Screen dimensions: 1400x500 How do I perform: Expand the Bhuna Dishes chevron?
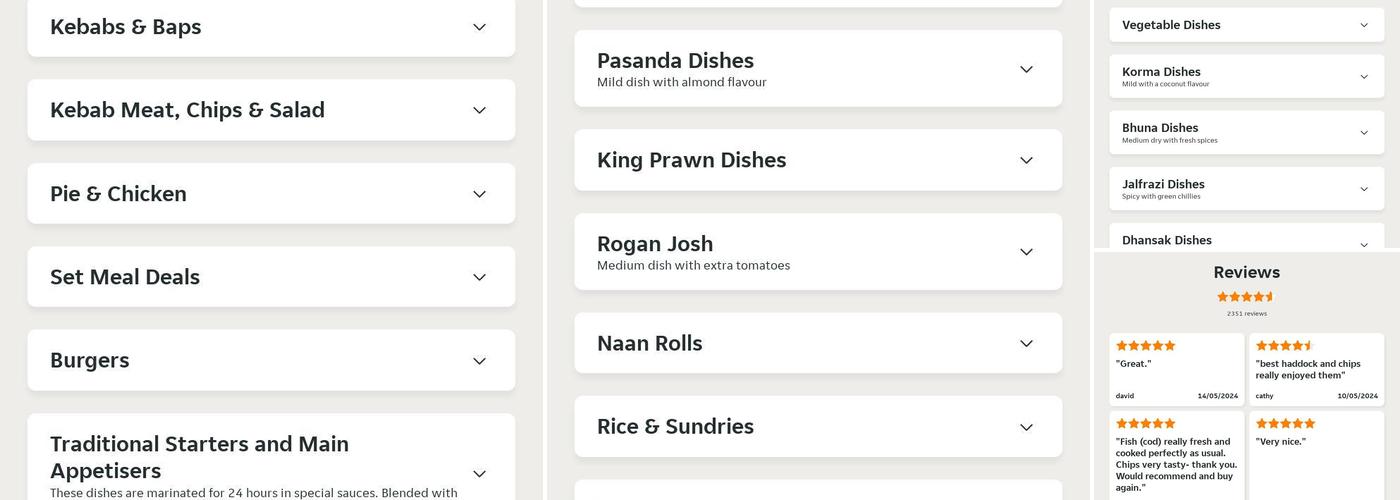(x=1364, y=133)
